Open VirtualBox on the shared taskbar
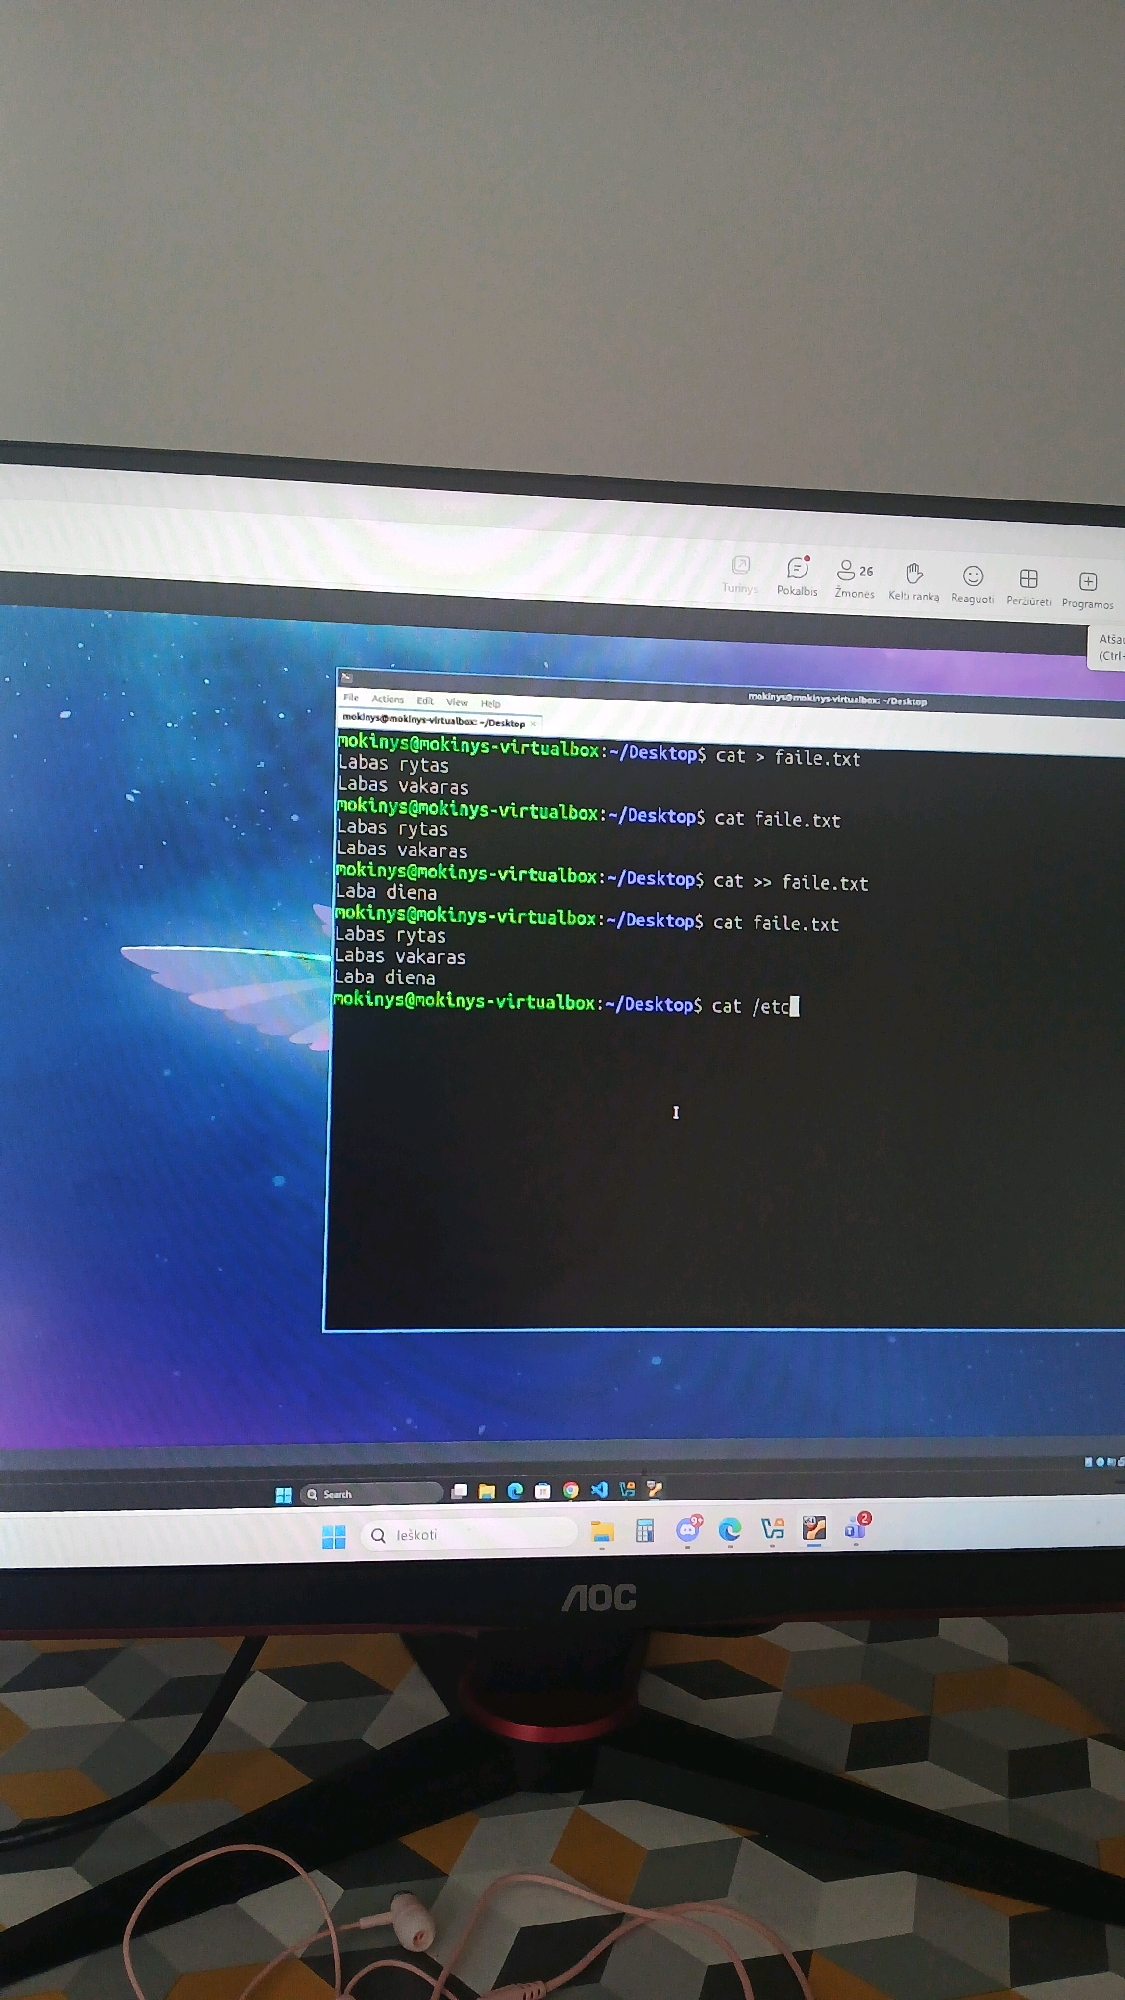The height and width of the screenshot is (2000, 1125). [x=627, y=1490]
